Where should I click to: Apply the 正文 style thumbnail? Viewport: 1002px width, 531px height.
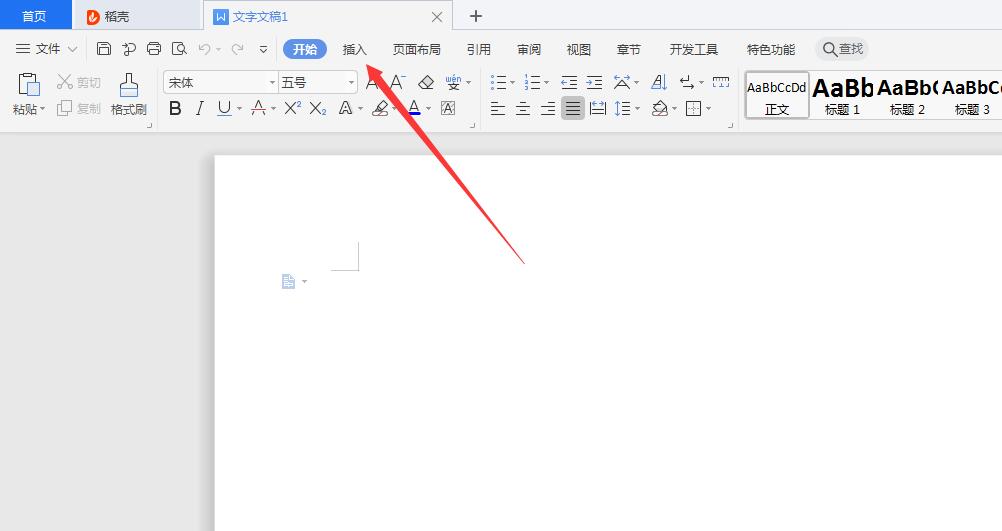[777, 96]
